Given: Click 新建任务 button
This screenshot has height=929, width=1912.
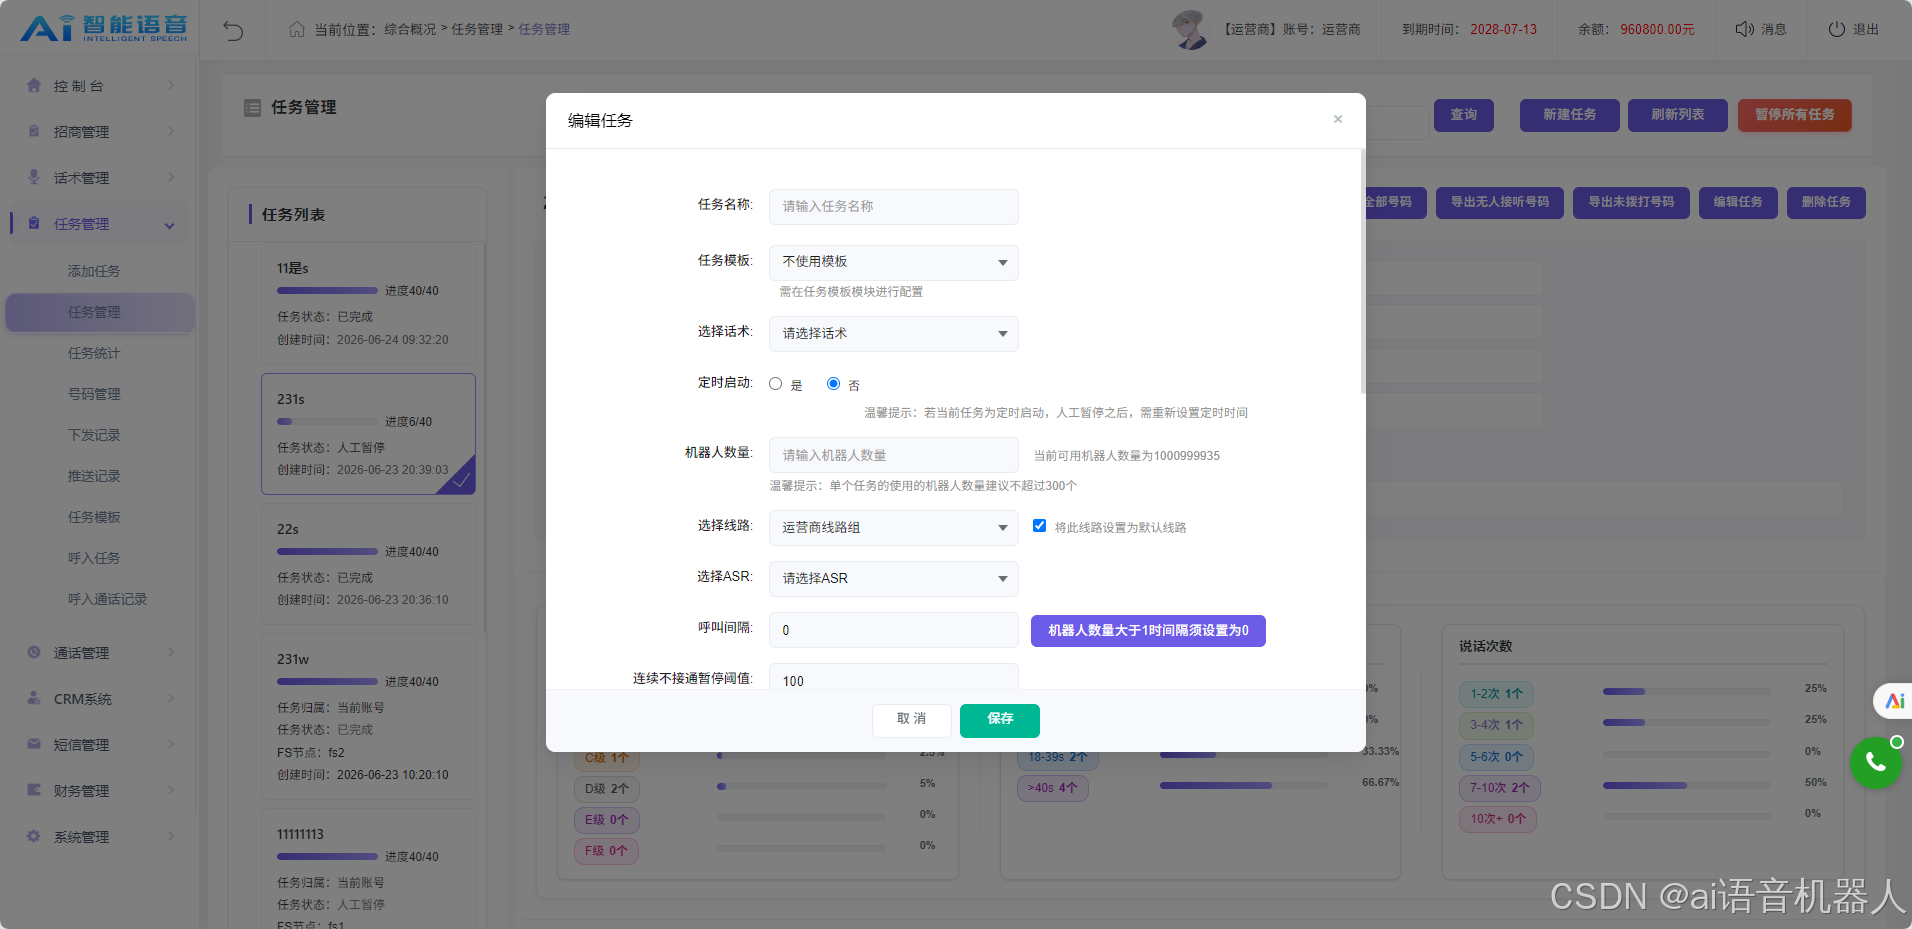Looking at the screenshot, I should (1569, 115).
